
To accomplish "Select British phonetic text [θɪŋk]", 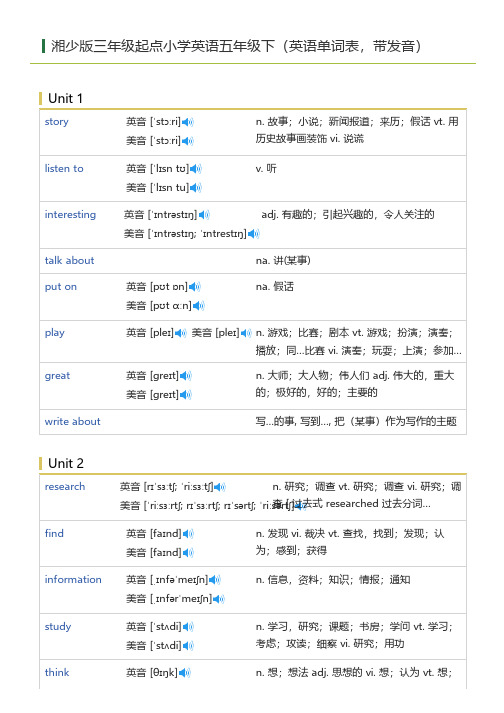I will click(164, 673).
